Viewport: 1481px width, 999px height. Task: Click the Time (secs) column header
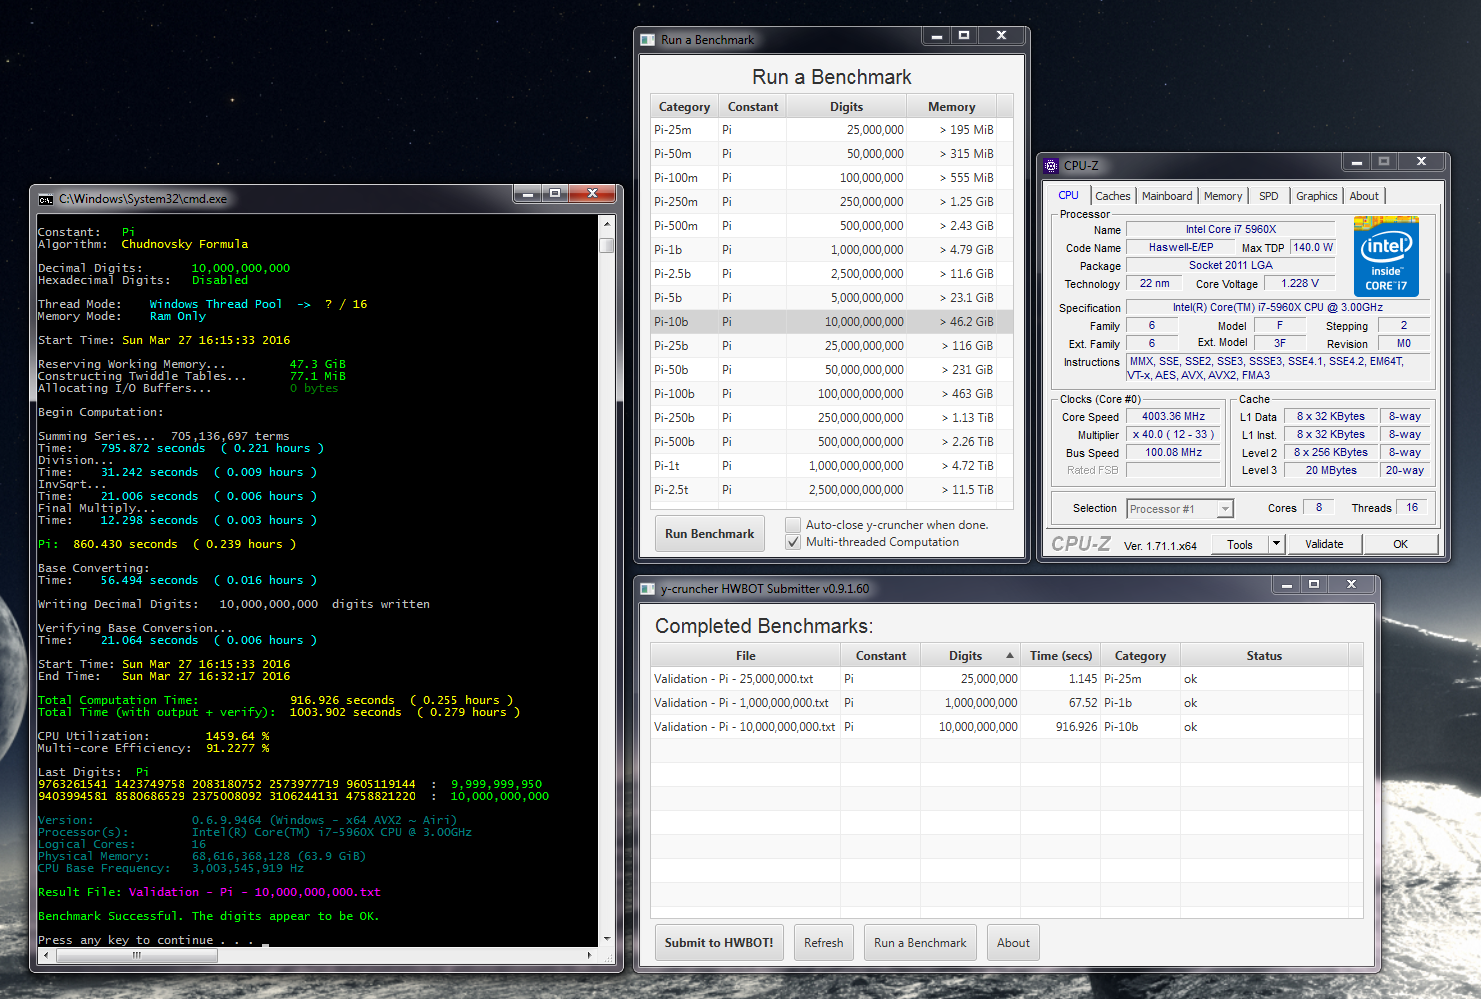tap(1061, 656)
